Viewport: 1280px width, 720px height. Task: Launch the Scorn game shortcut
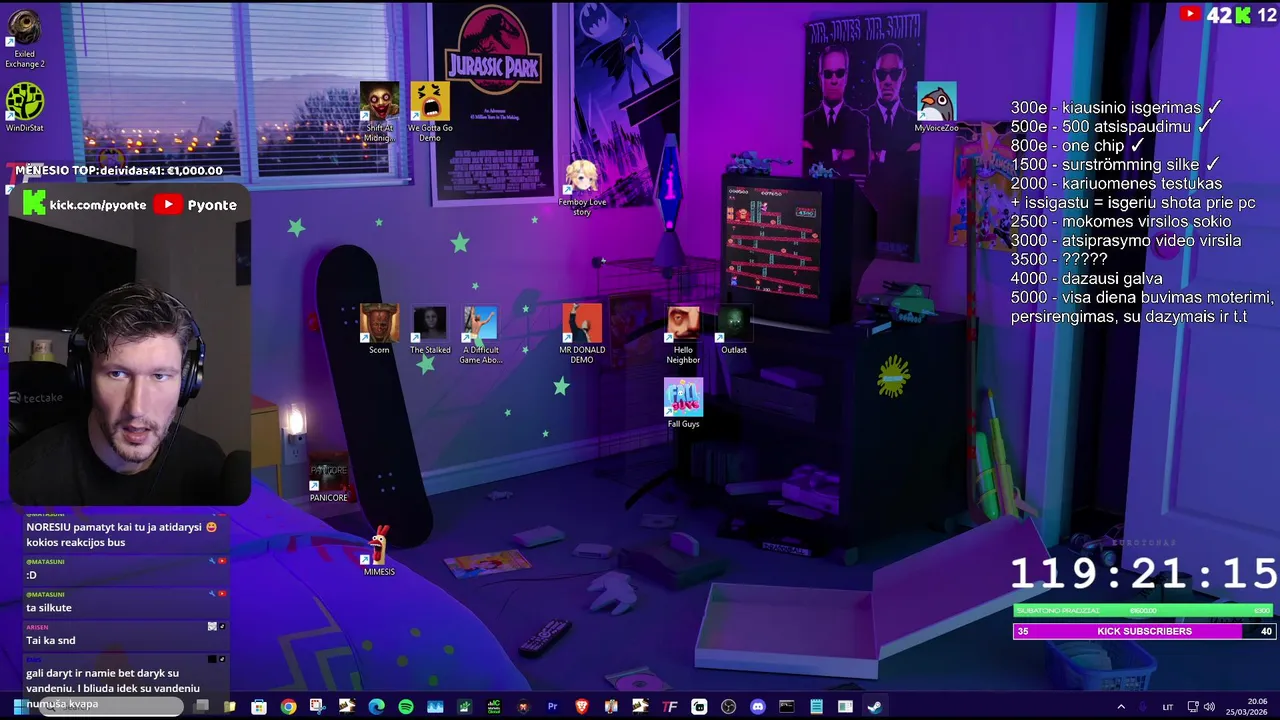379,330
